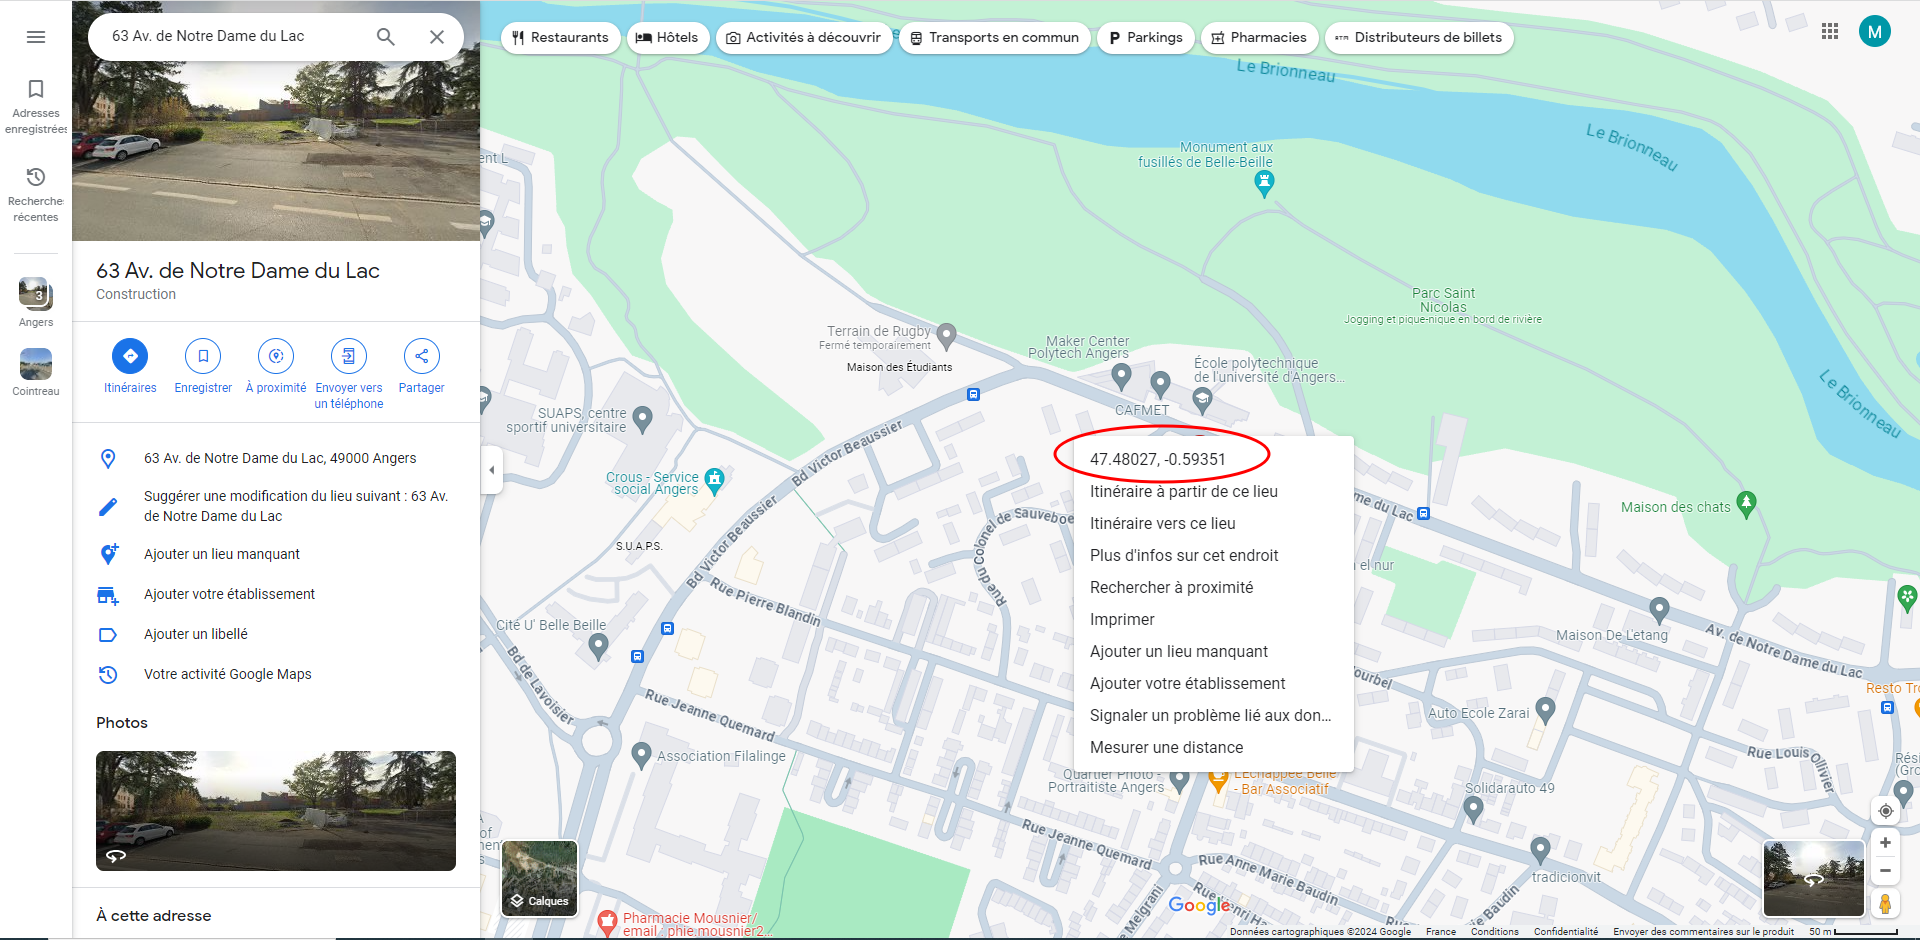The image size is (1920, 940).
Task: Click Ajouter un lieu manquant in the side panel
Action: pyautogui.click(x=276, y=554)
